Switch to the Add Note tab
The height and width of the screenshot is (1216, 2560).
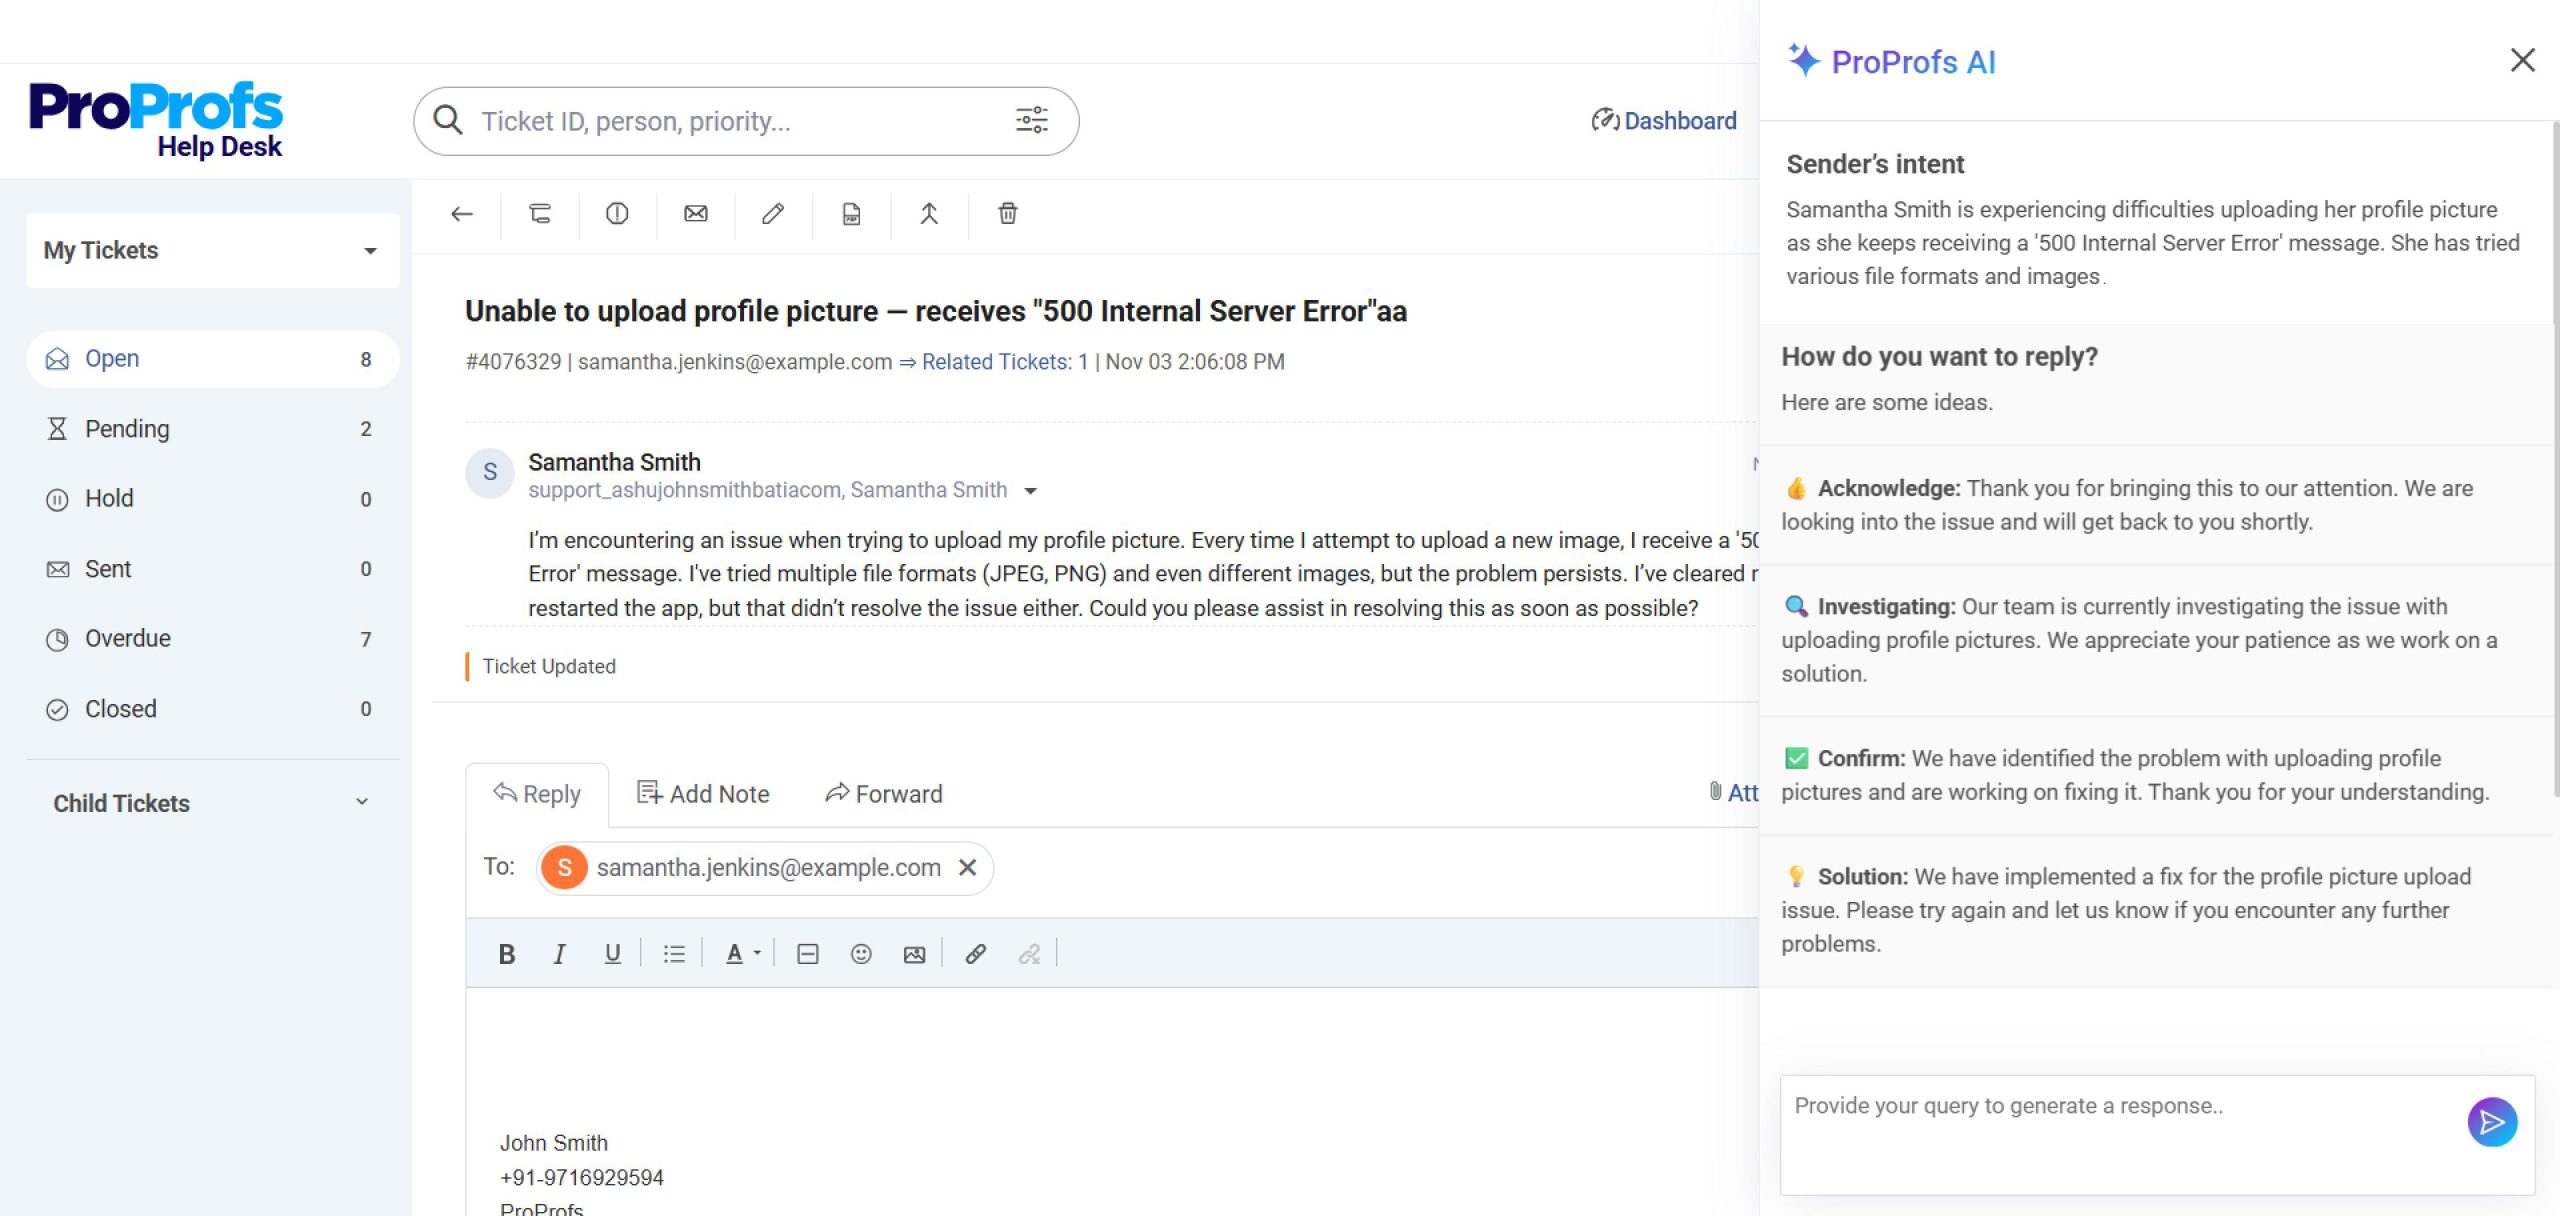click(704, 793)
